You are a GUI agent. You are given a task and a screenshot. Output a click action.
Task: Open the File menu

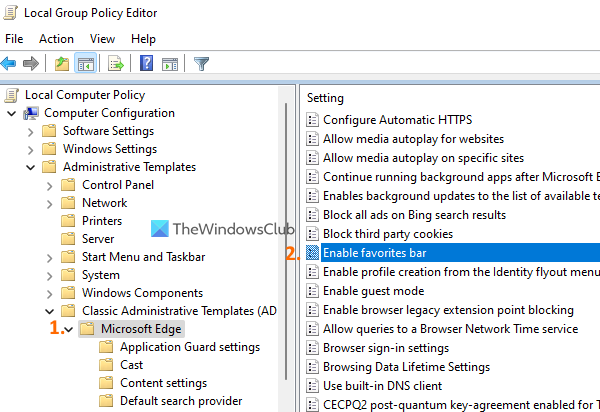(14, 39)
